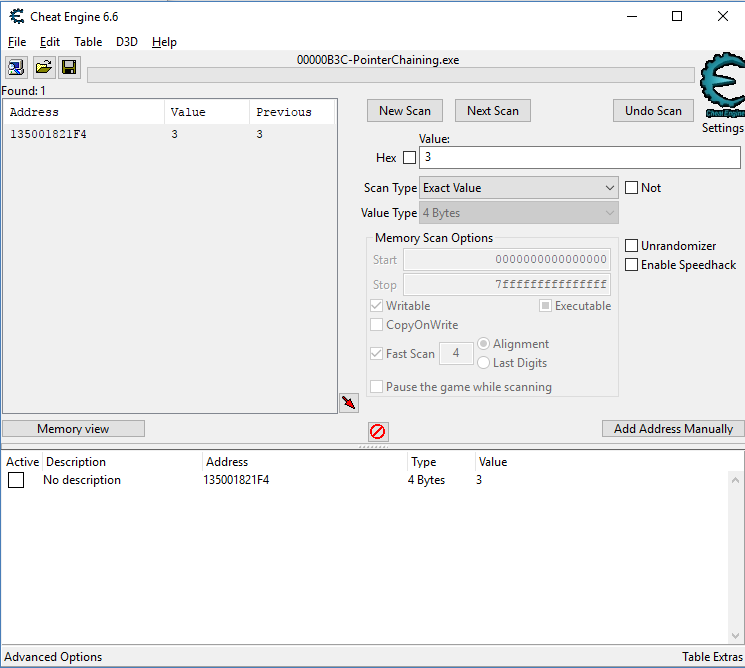Open Advanced Options
The width and height of the screenshot is (745, 668).
(x=53, y=657)
